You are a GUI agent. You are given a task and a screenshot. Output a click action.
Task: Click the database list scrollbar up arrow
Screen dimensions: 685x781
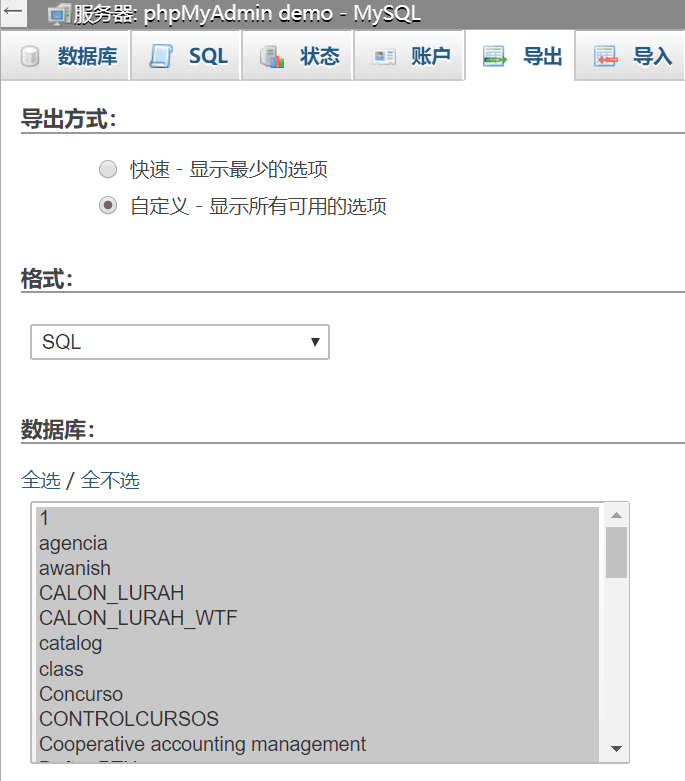tap(616, 515)
